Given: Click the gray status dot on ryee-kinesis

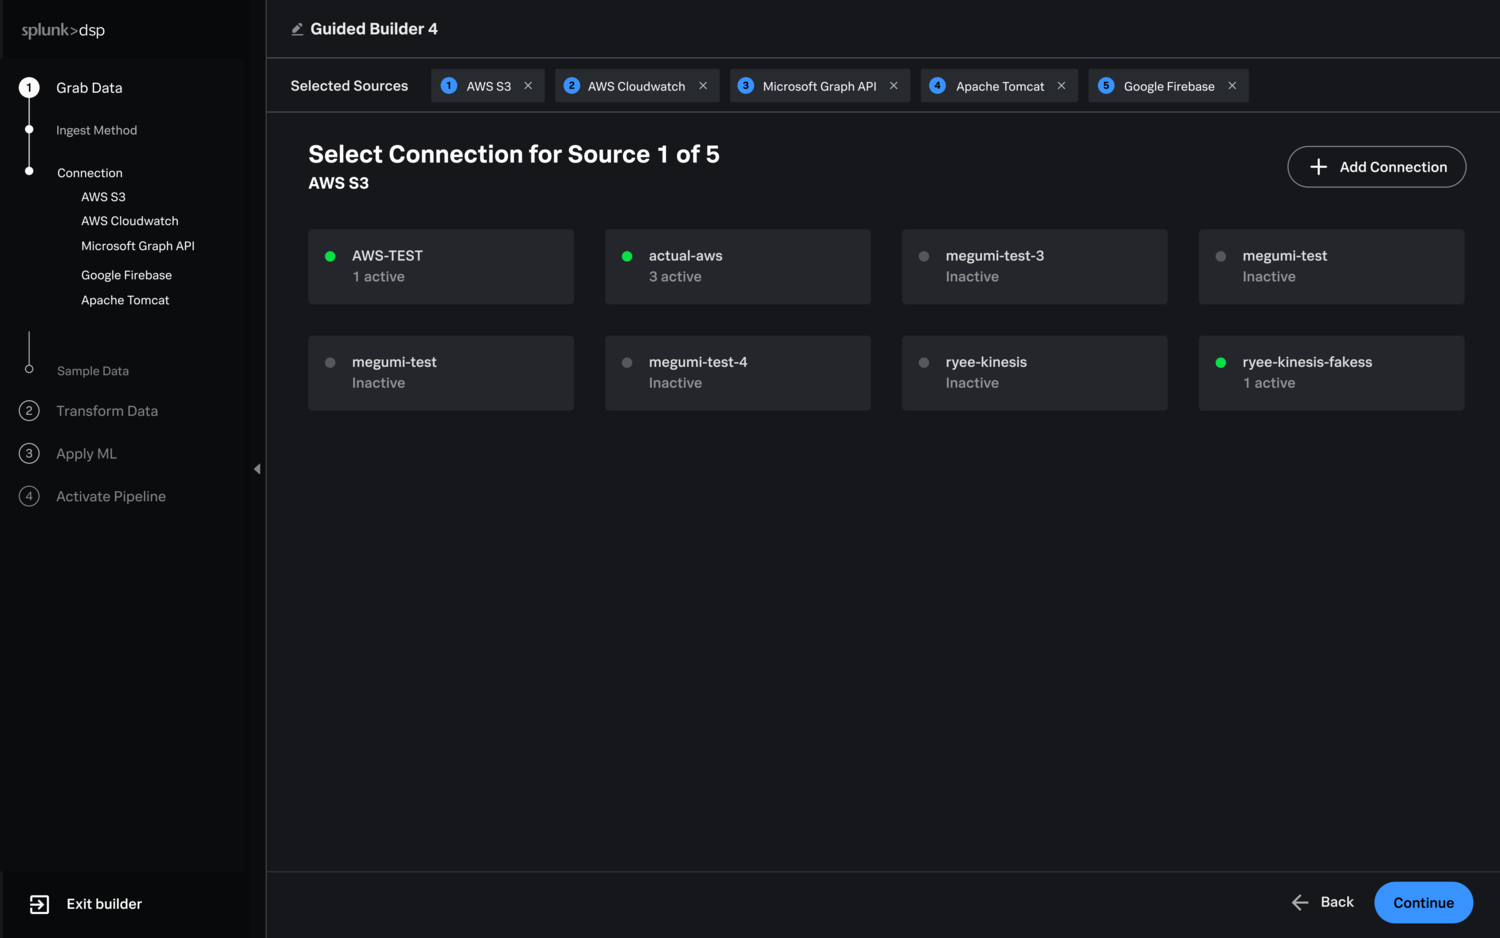Looking at the screenshot, I should coord(924,362).
